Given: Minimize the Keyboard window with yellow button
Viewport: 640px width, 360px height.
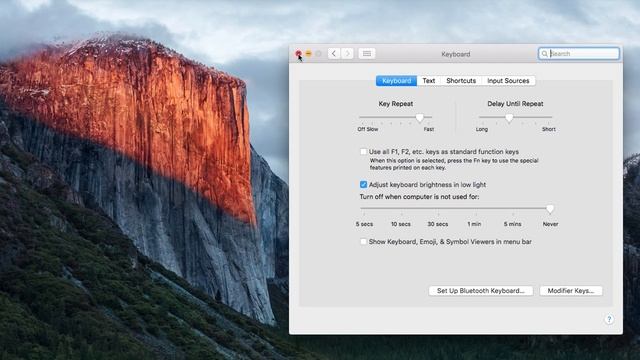Looking at the screenshot, I should [309, 53].
